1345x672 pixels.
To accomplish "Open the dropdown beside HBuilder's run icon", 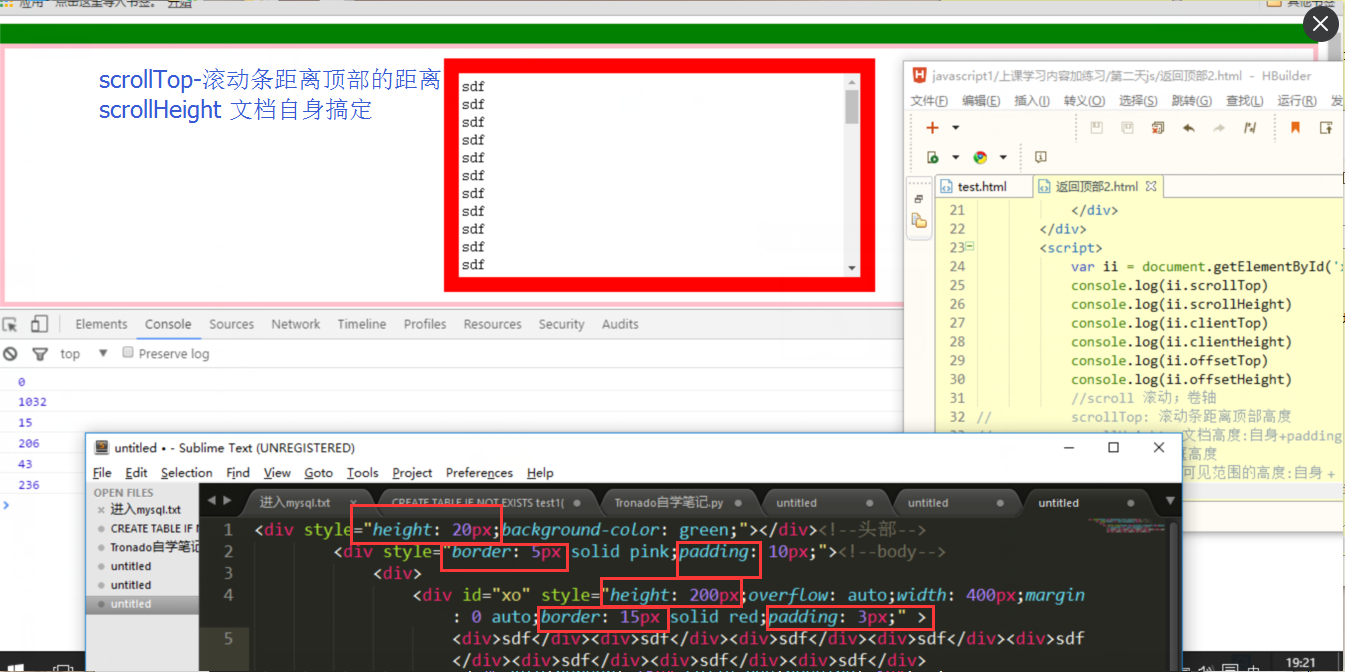I will tap(956, 157).
